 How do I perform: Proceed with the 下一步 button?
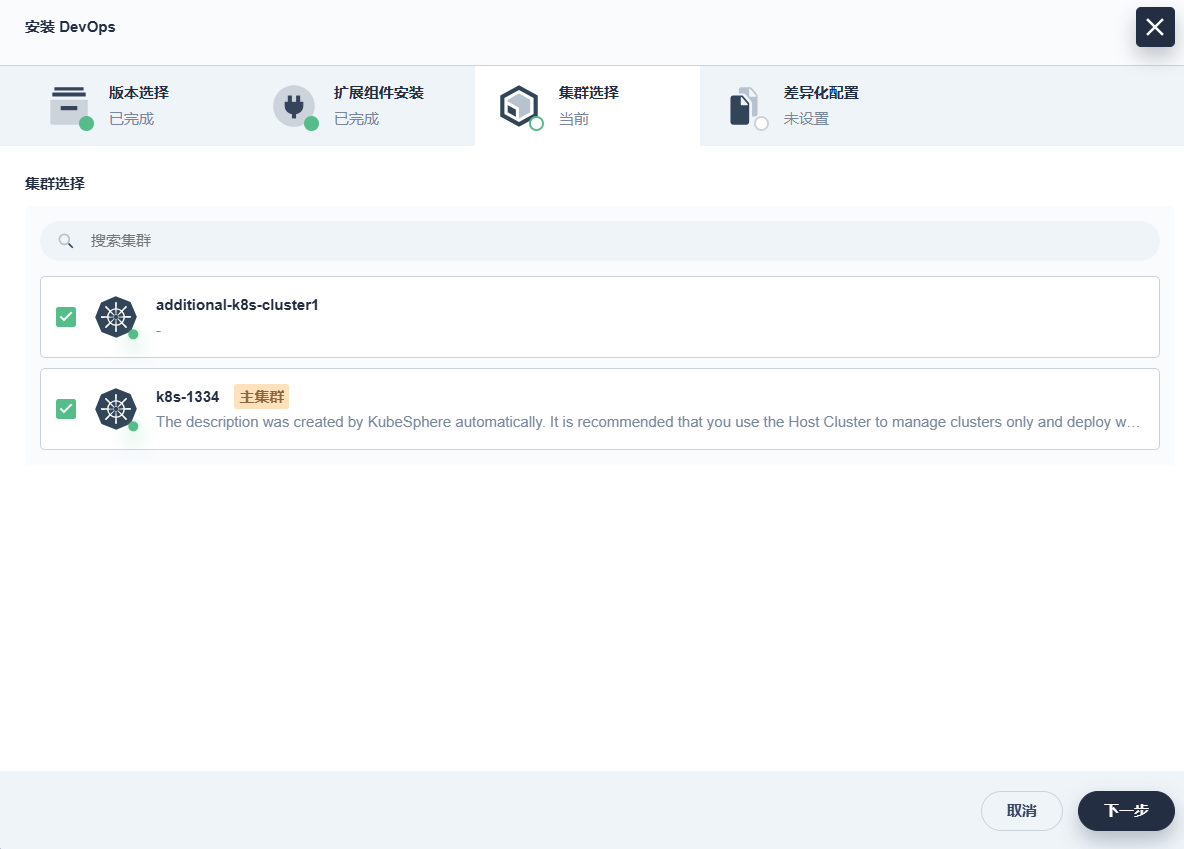coord(1126,810)
